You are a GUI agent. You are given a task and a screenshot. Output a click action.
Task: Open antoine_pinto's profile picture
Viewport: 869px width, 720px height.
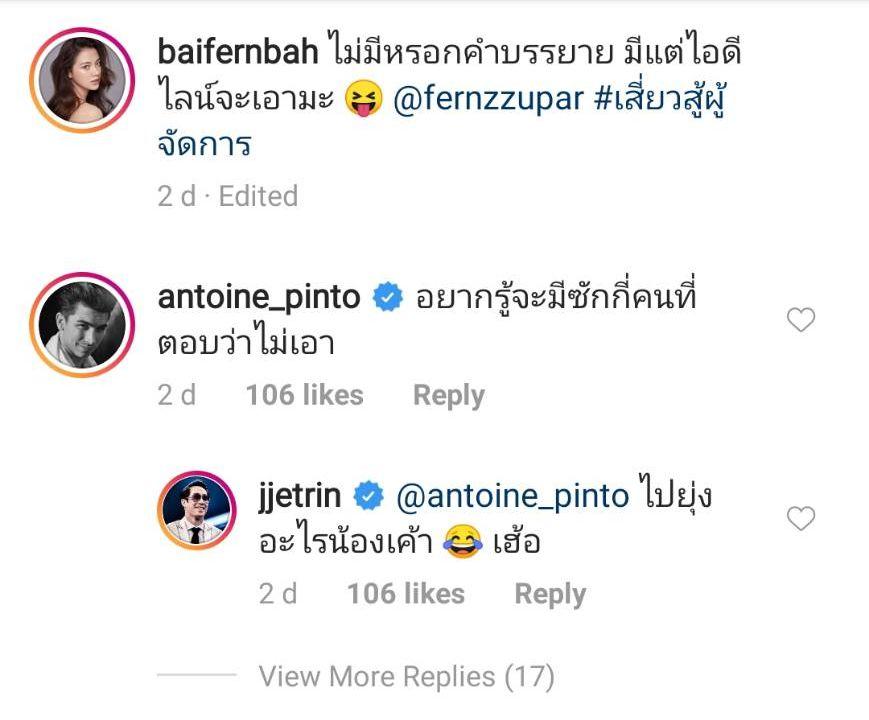[x=82, y=322]
